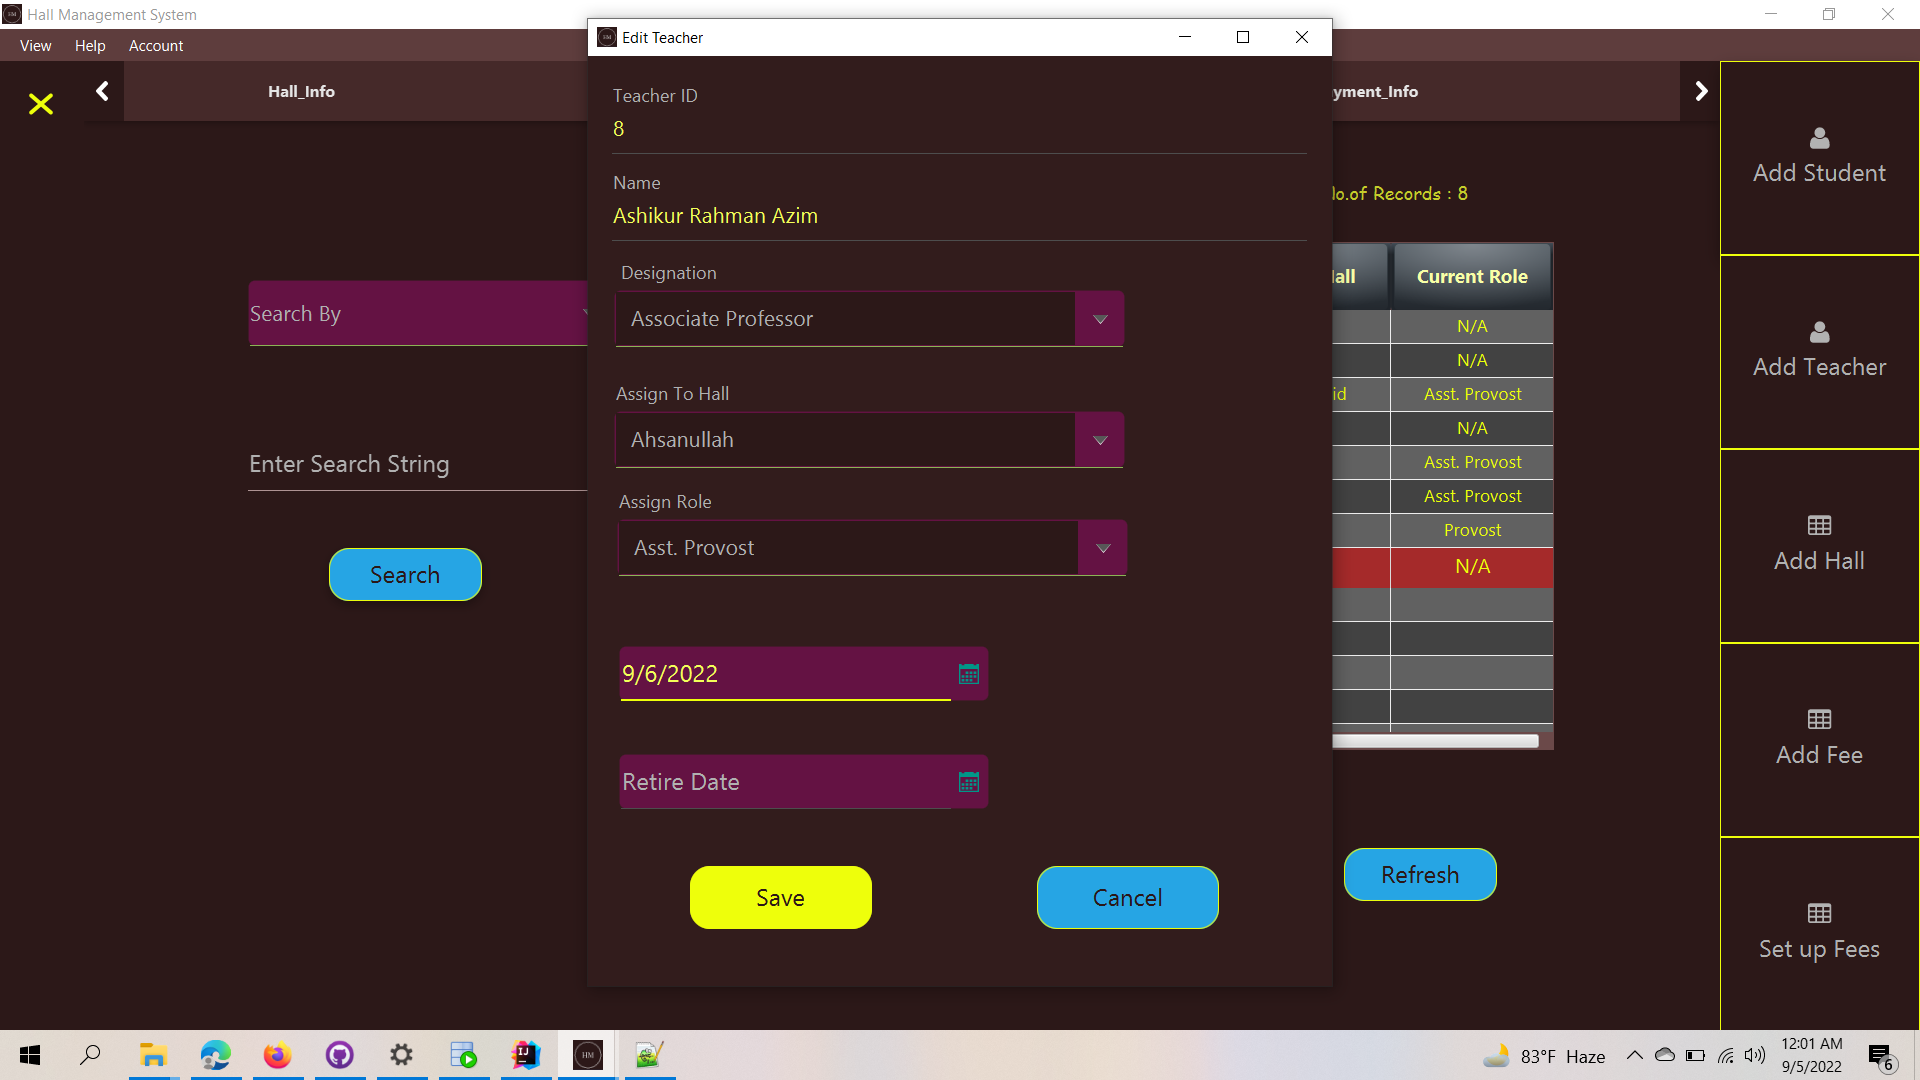This screenshot has width=1920, height=1080.
Task: Open the Designation dropdown
Action: point(1100,318)
